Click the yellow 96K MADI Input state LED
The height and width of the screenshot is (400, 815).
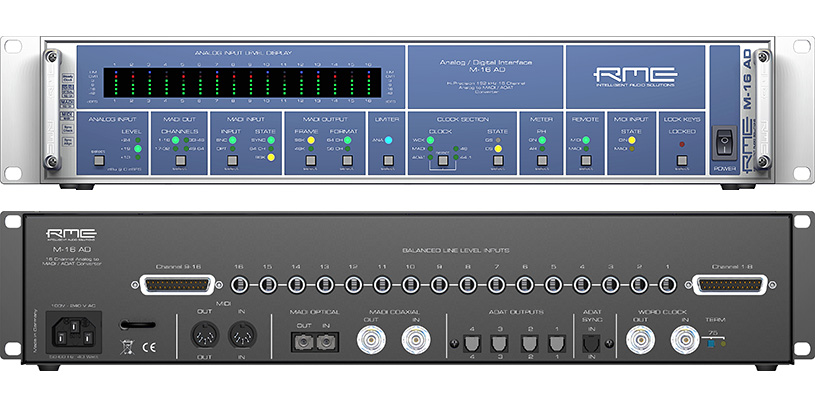(271, 157)
